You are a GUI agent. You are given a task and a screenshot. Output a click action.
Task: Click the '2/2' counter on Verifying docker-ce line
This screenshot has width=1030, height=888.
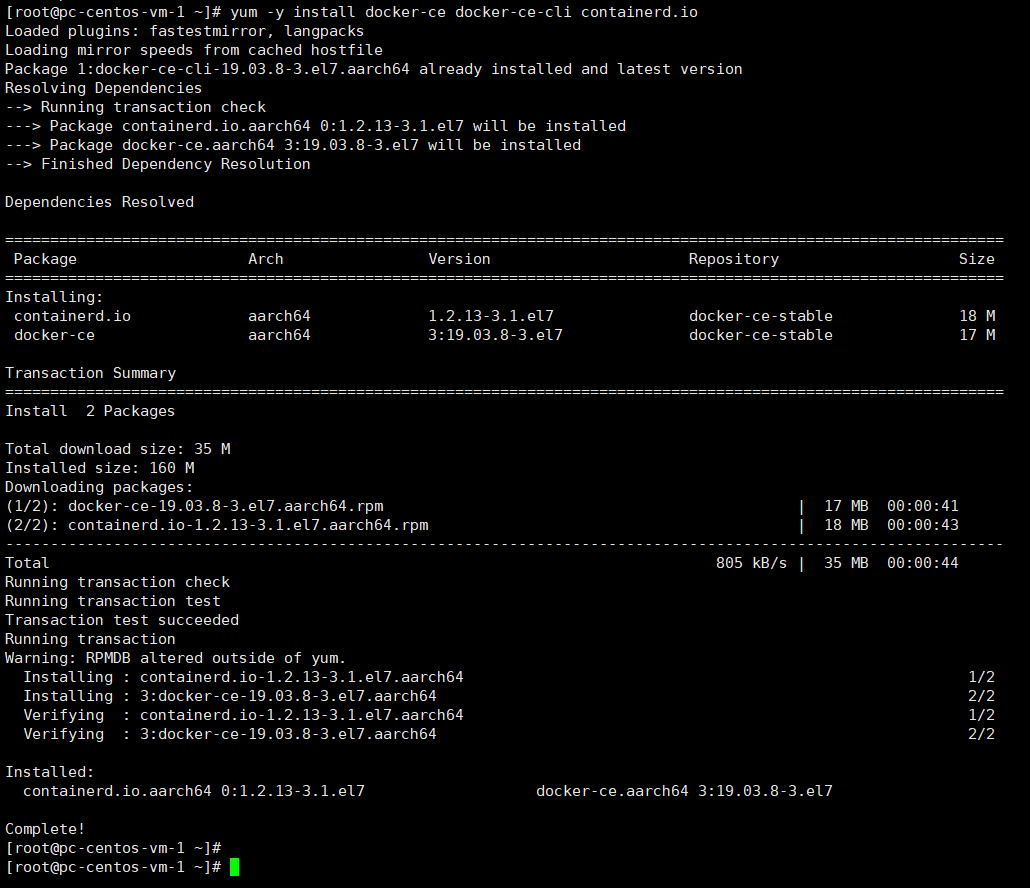click(981, 736)
